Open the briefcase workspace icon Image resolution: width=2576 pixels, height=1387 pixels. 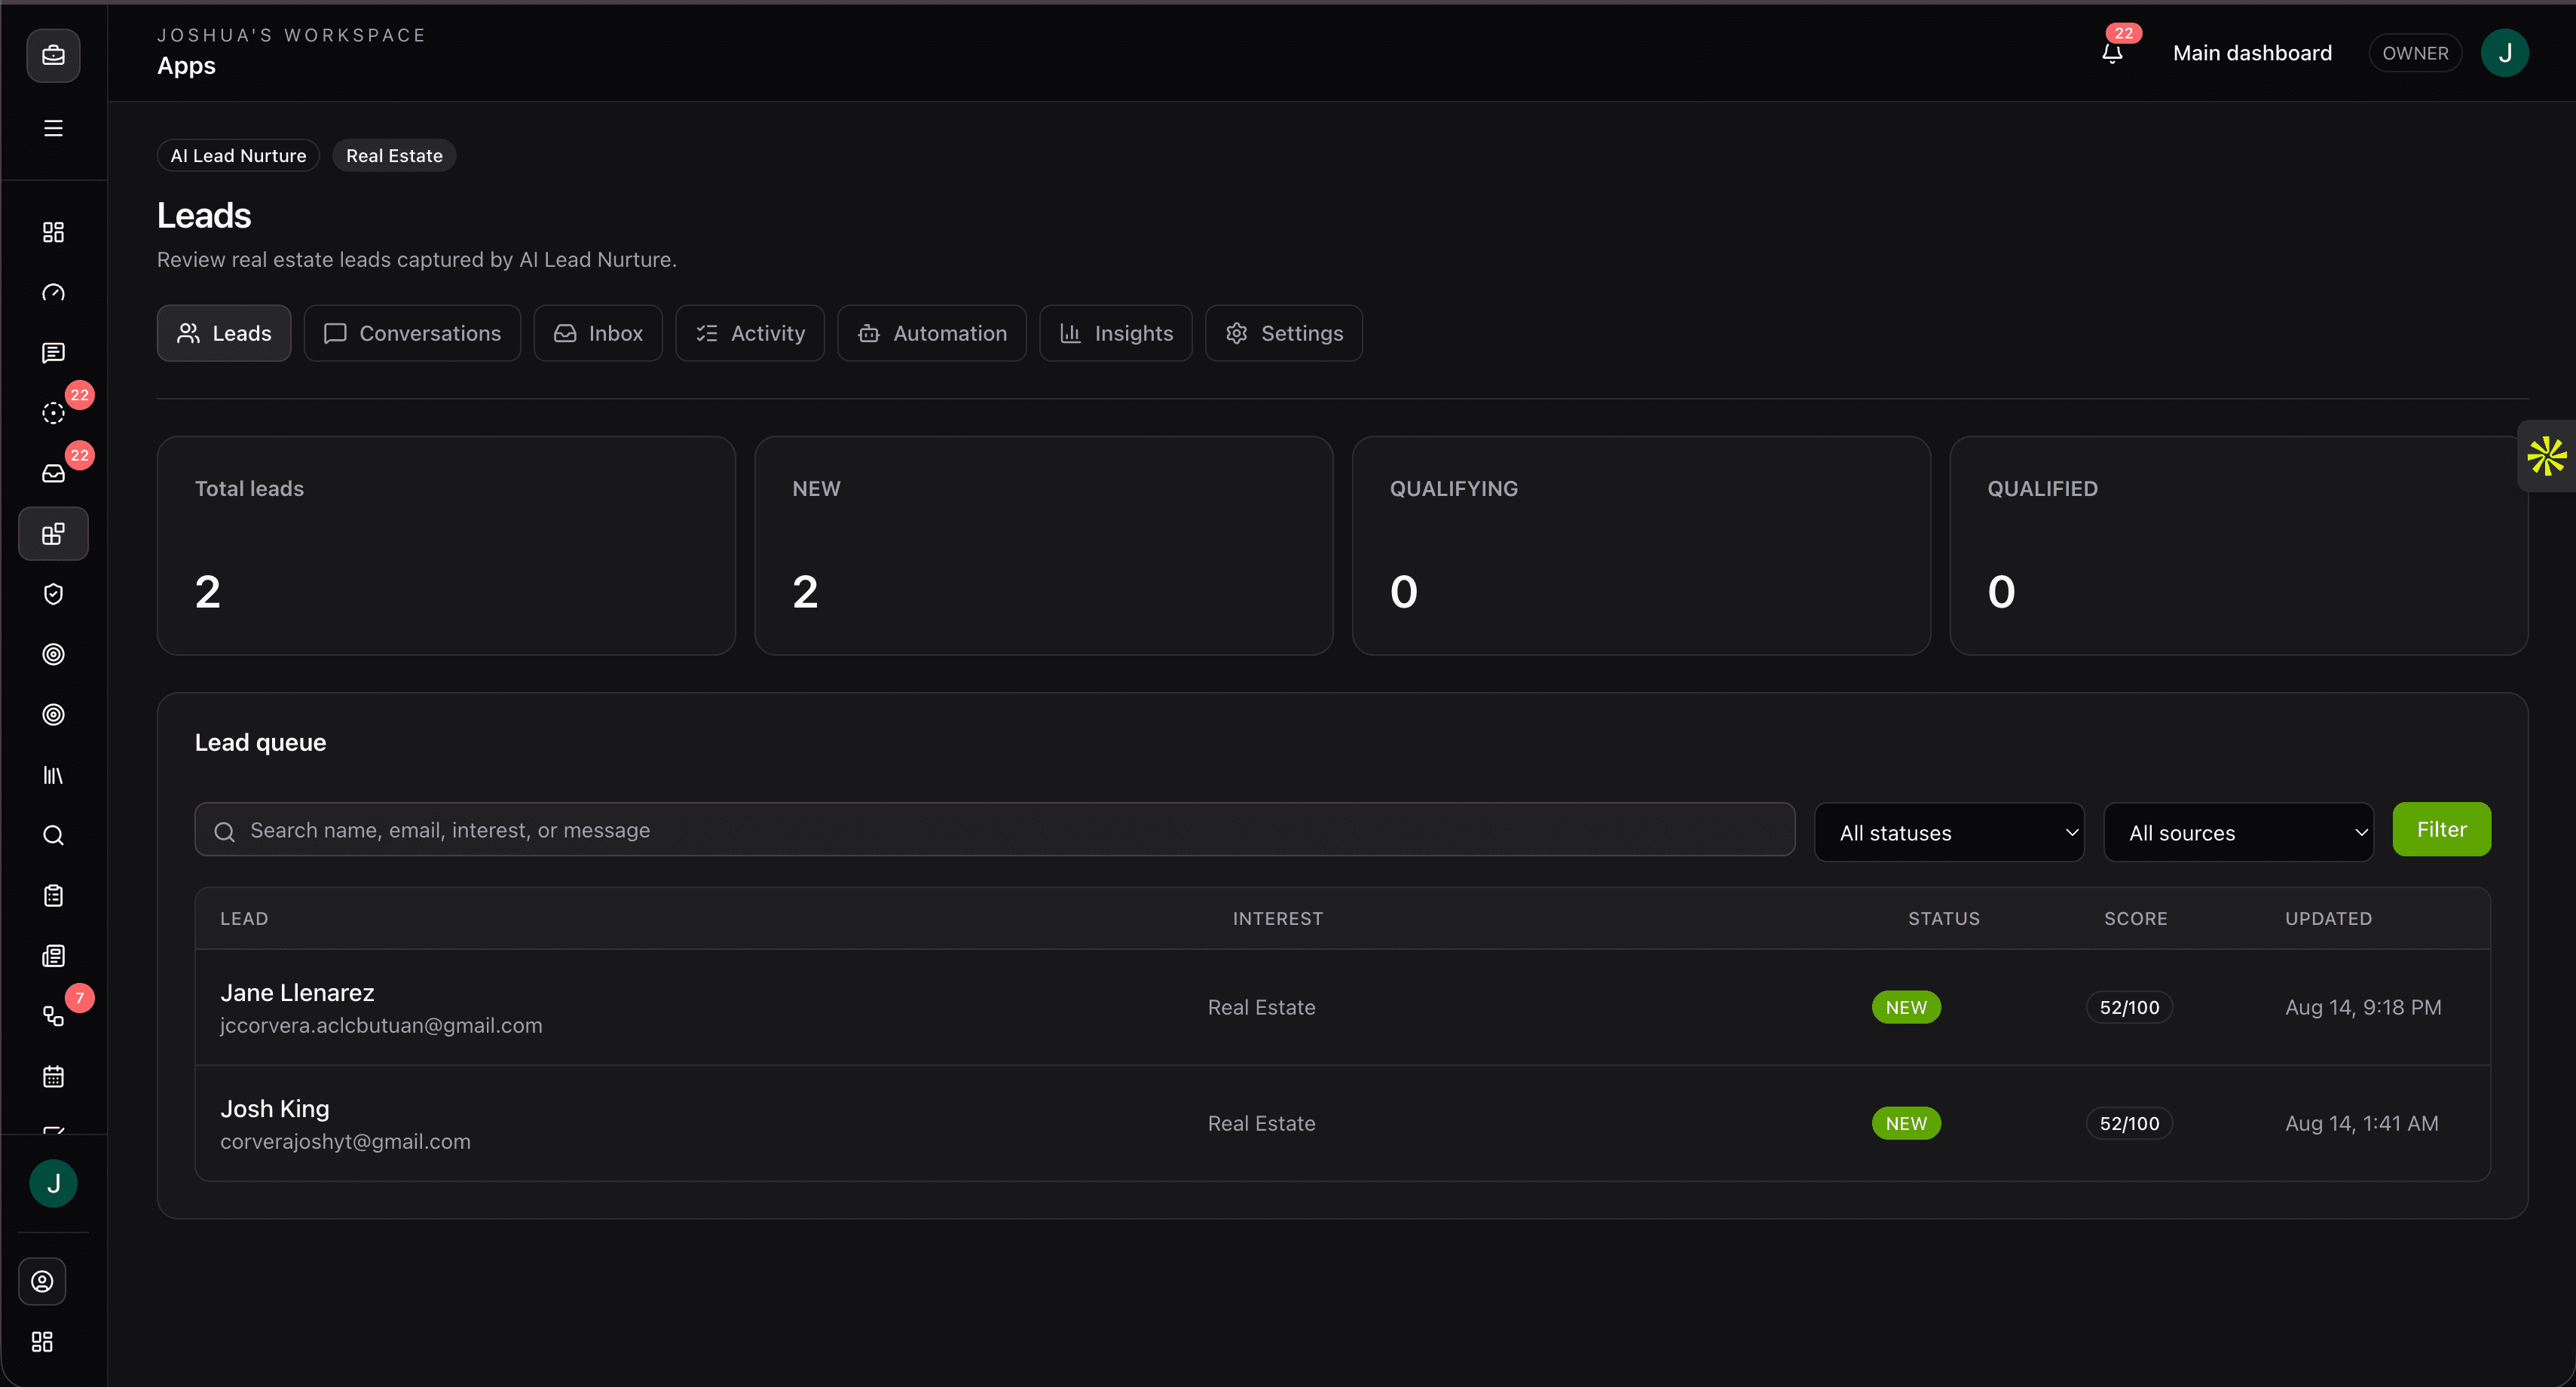[x=53, y=55]
